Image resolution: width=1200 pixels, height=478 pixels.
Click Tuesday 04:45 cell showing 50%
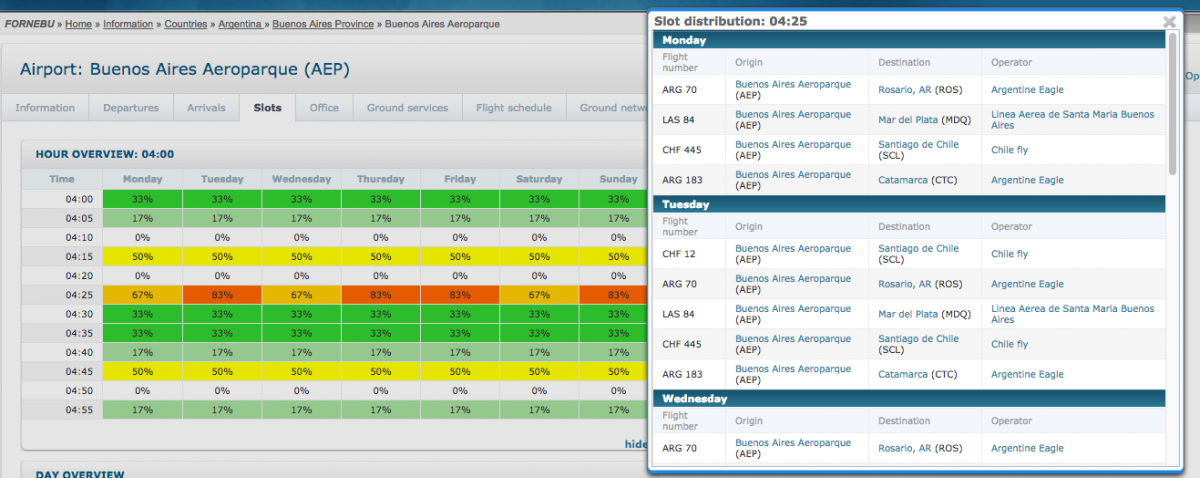point(222,372)
